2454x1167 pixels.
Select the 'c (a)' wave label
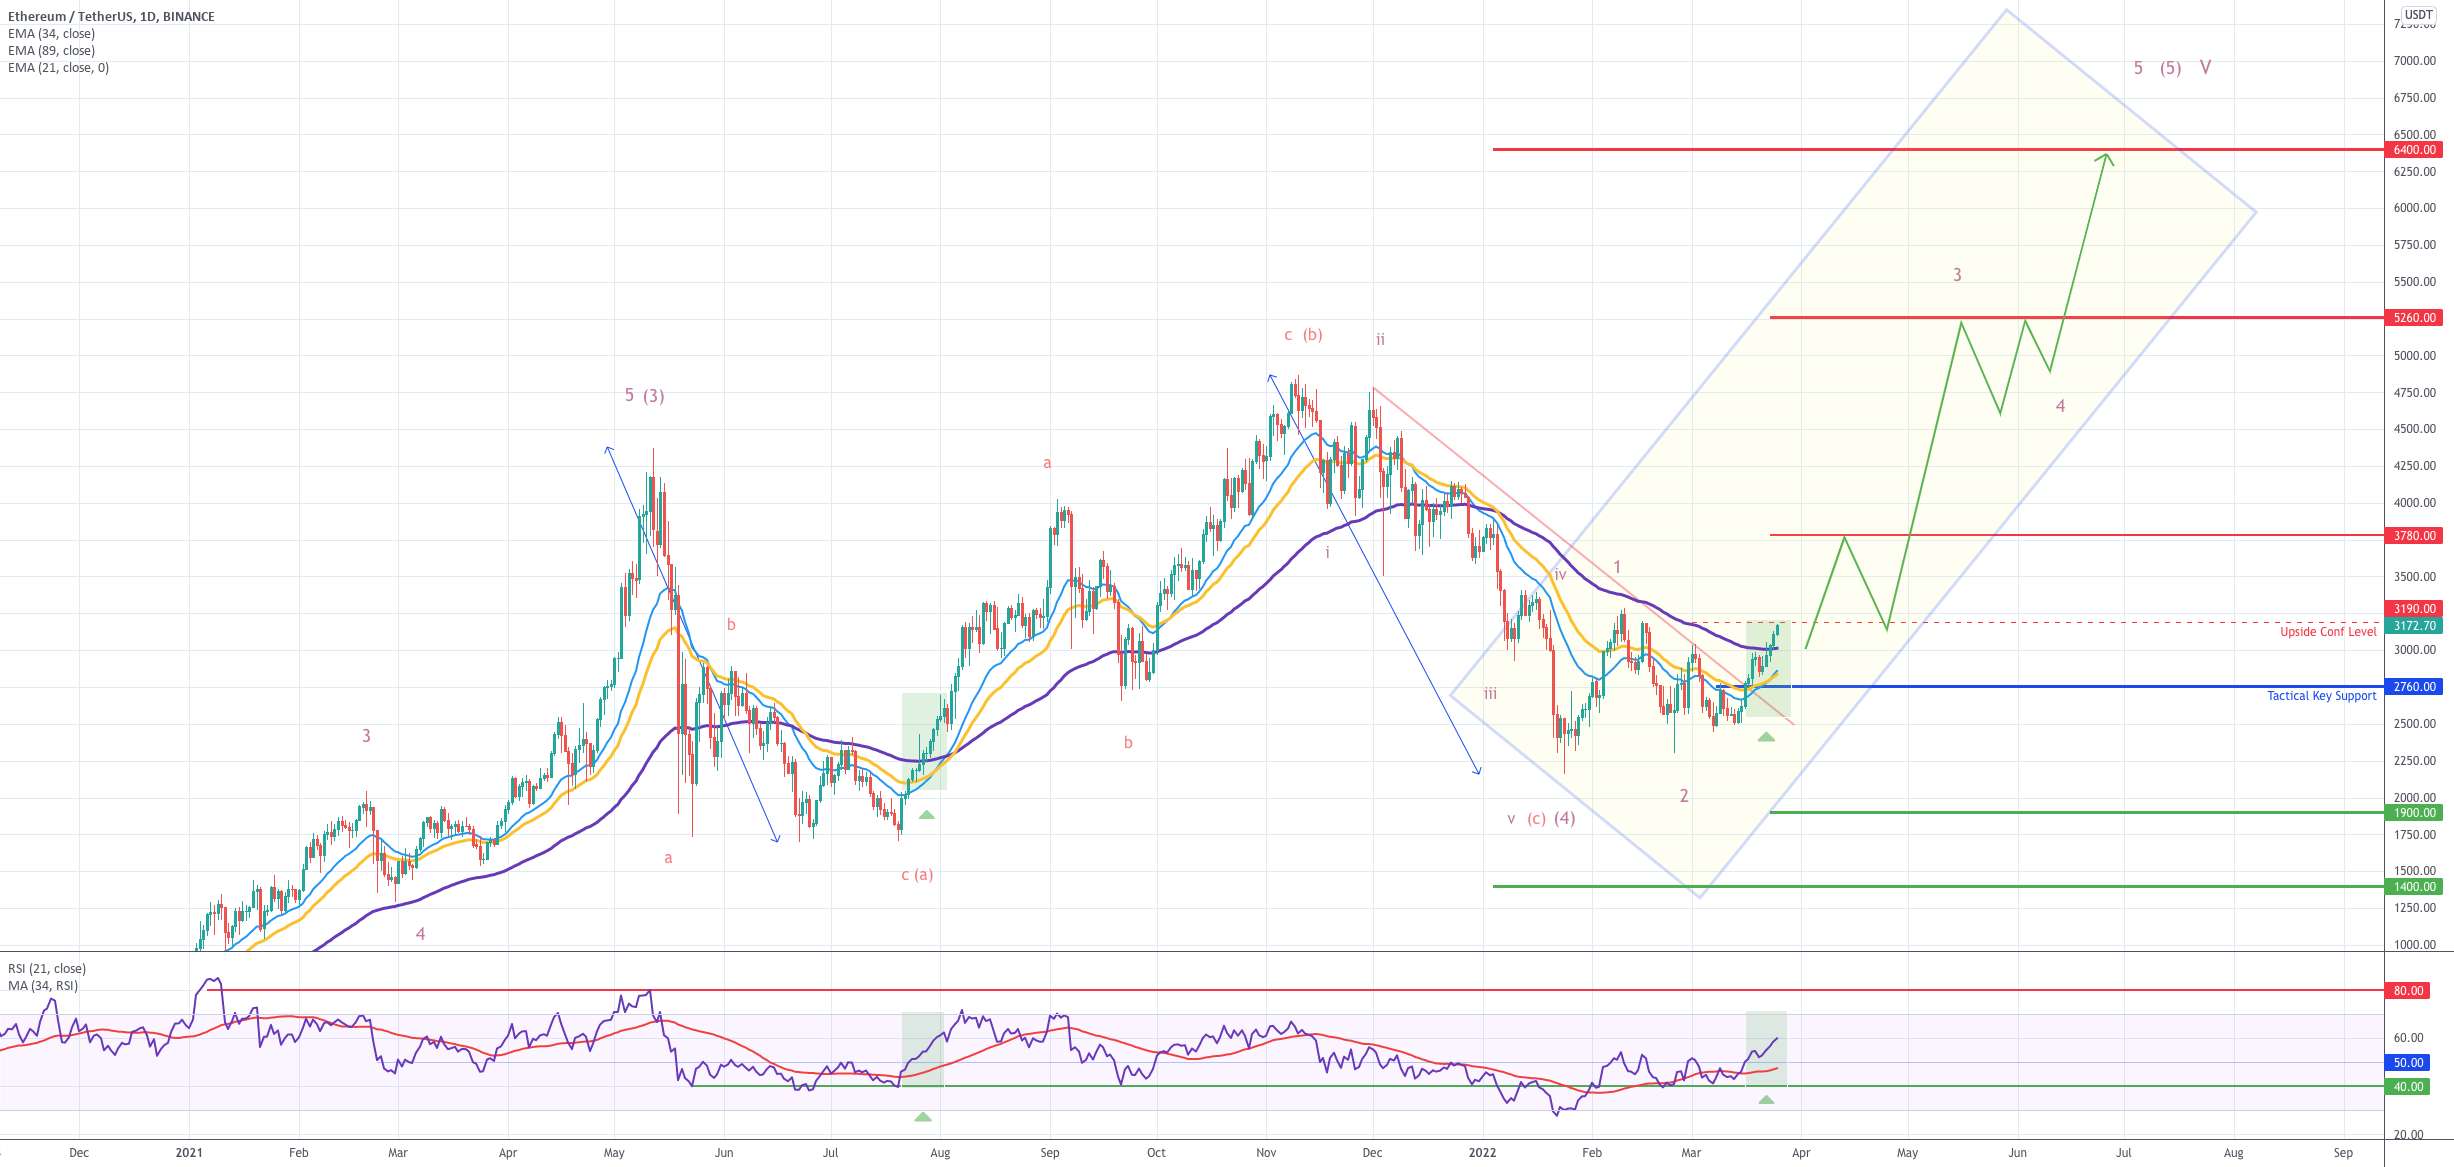pos(917,875)
